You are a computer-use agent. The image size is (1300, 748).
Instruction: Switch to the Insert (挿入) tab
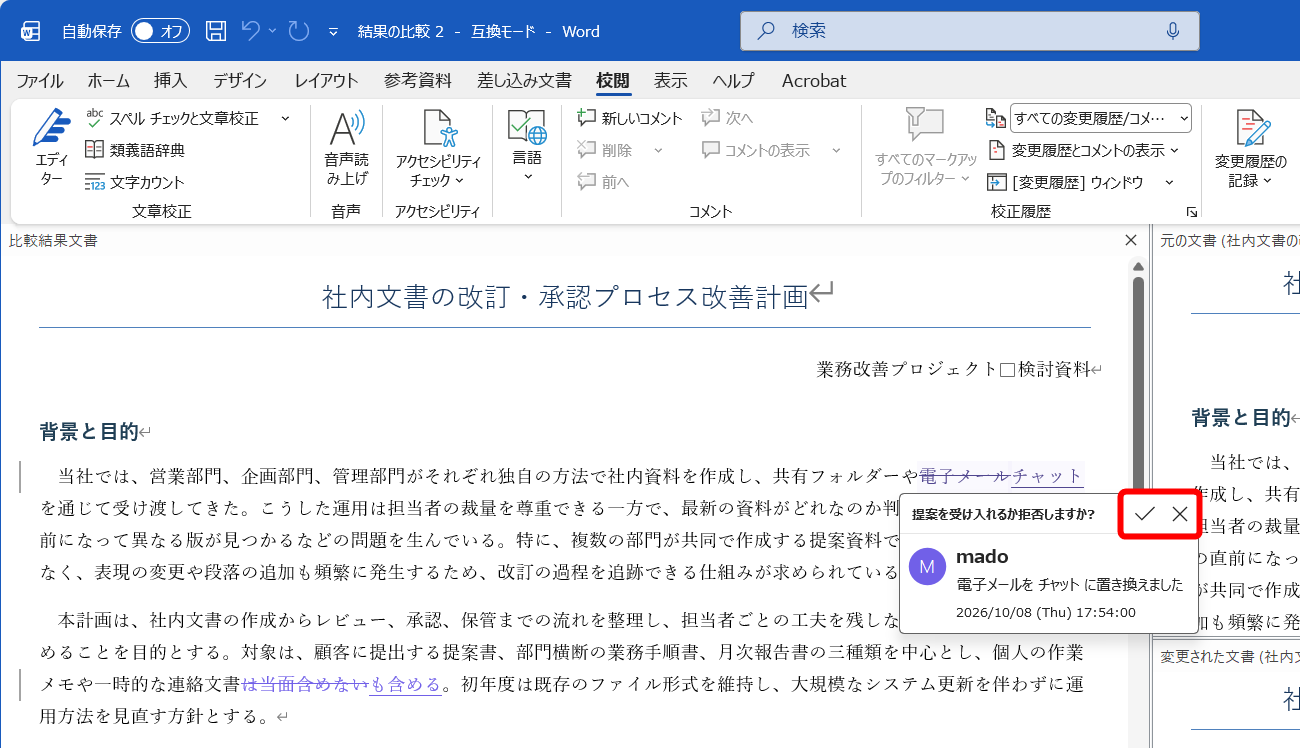point(170,81)
